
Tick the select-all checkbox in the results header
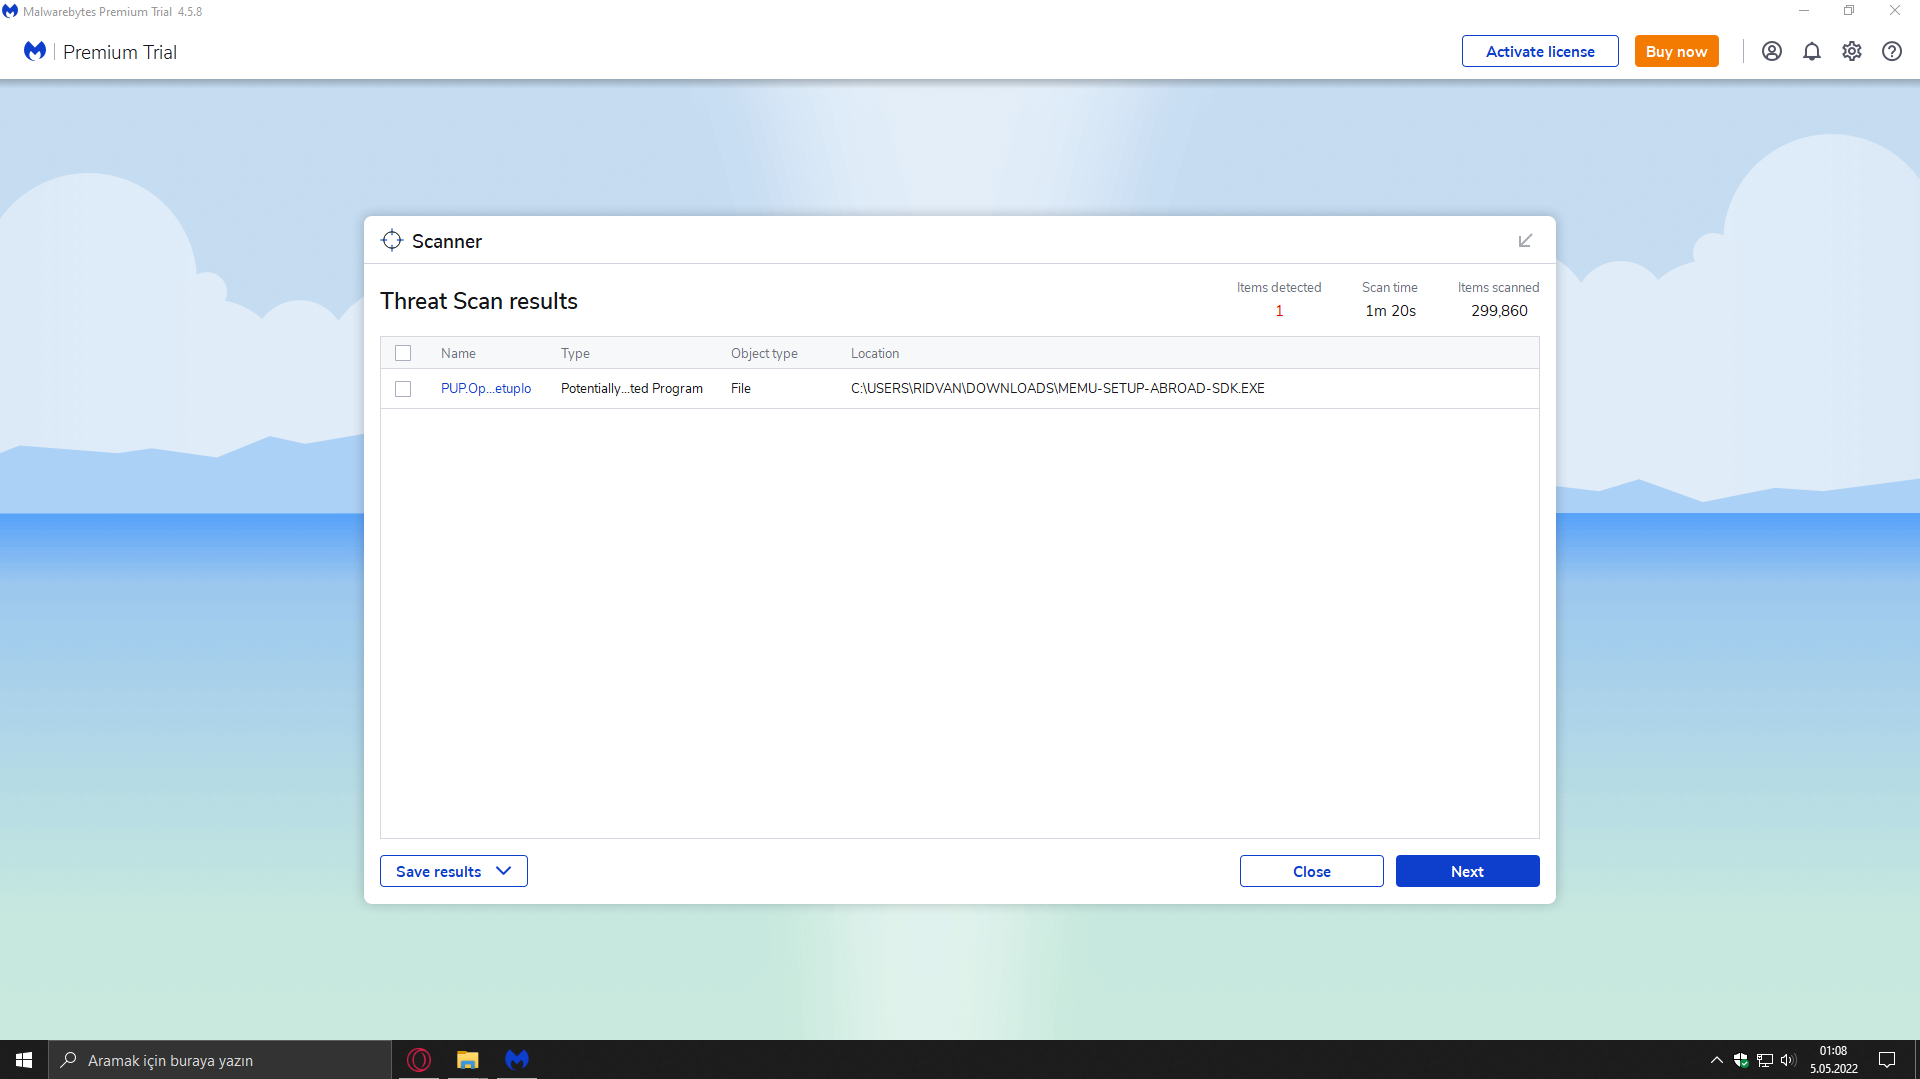403,353
